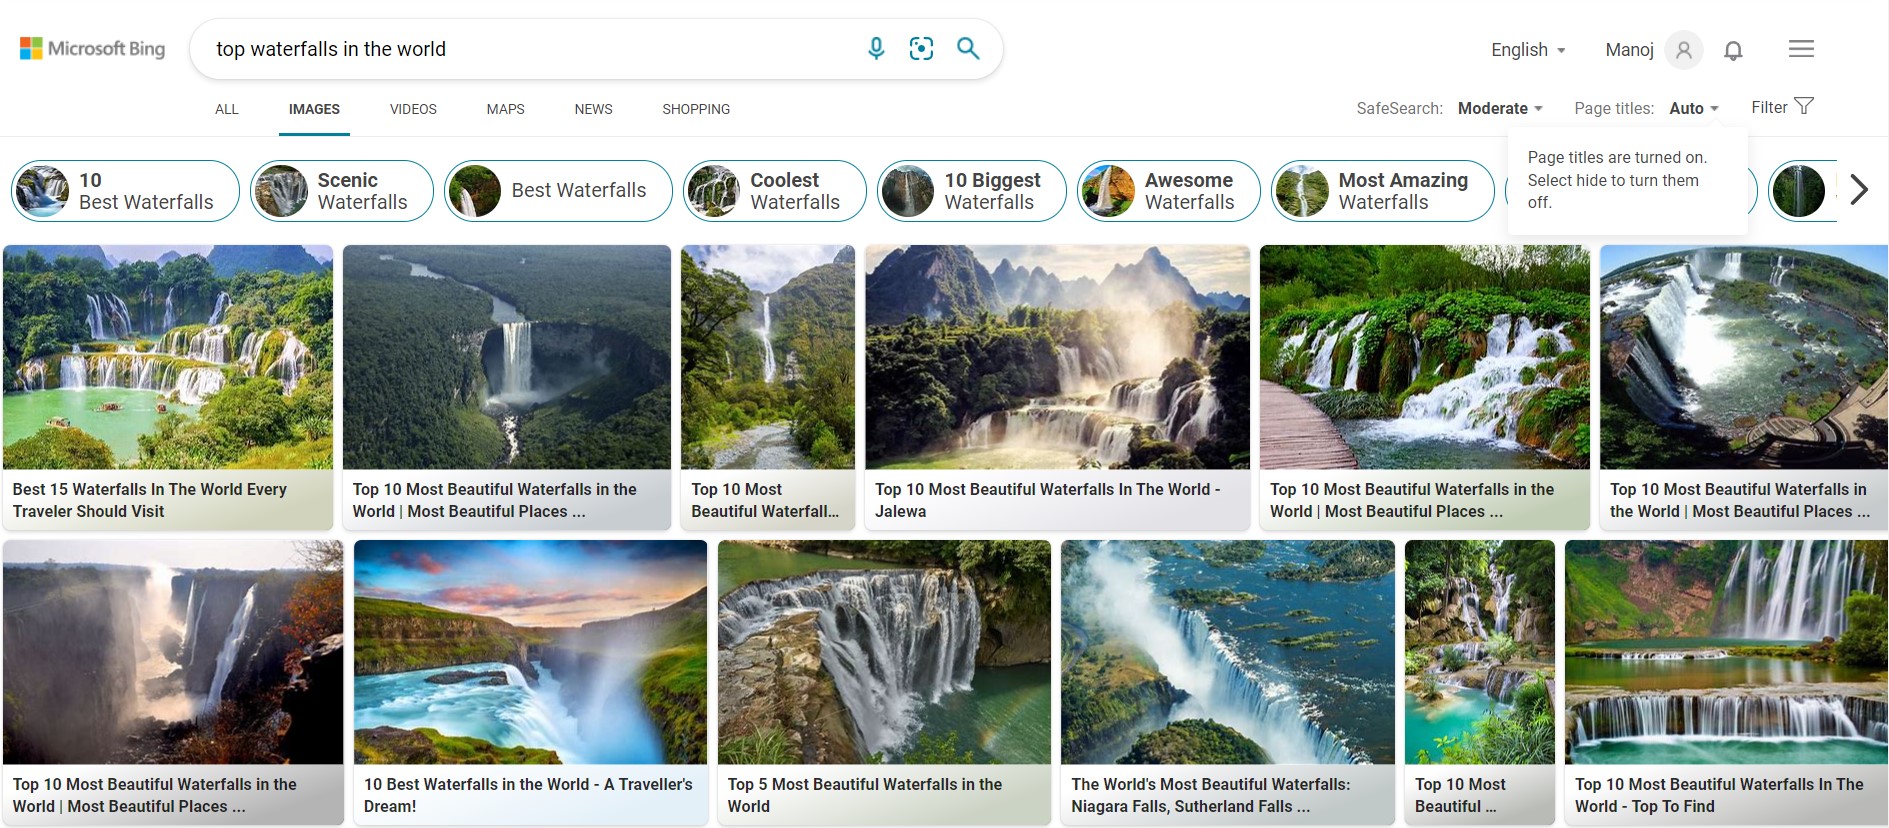Open Top 5 Most Beautiful Waterfalls image
Screen dimensions: 1889x828
(884, 652)
